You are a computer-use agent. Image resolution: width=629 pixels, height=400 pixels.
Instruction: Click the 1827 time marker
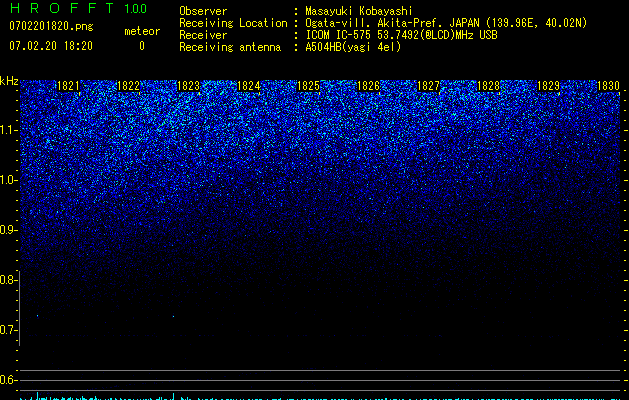coord(428,86)
